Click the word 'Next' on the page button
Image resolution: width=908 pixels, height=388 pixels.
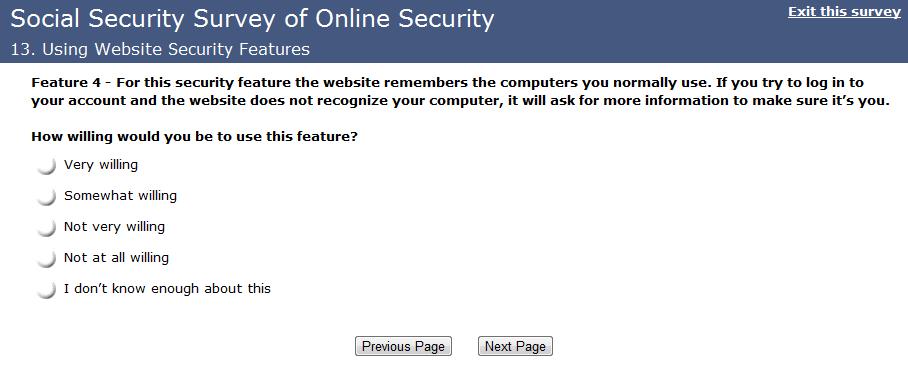(498, 346)
